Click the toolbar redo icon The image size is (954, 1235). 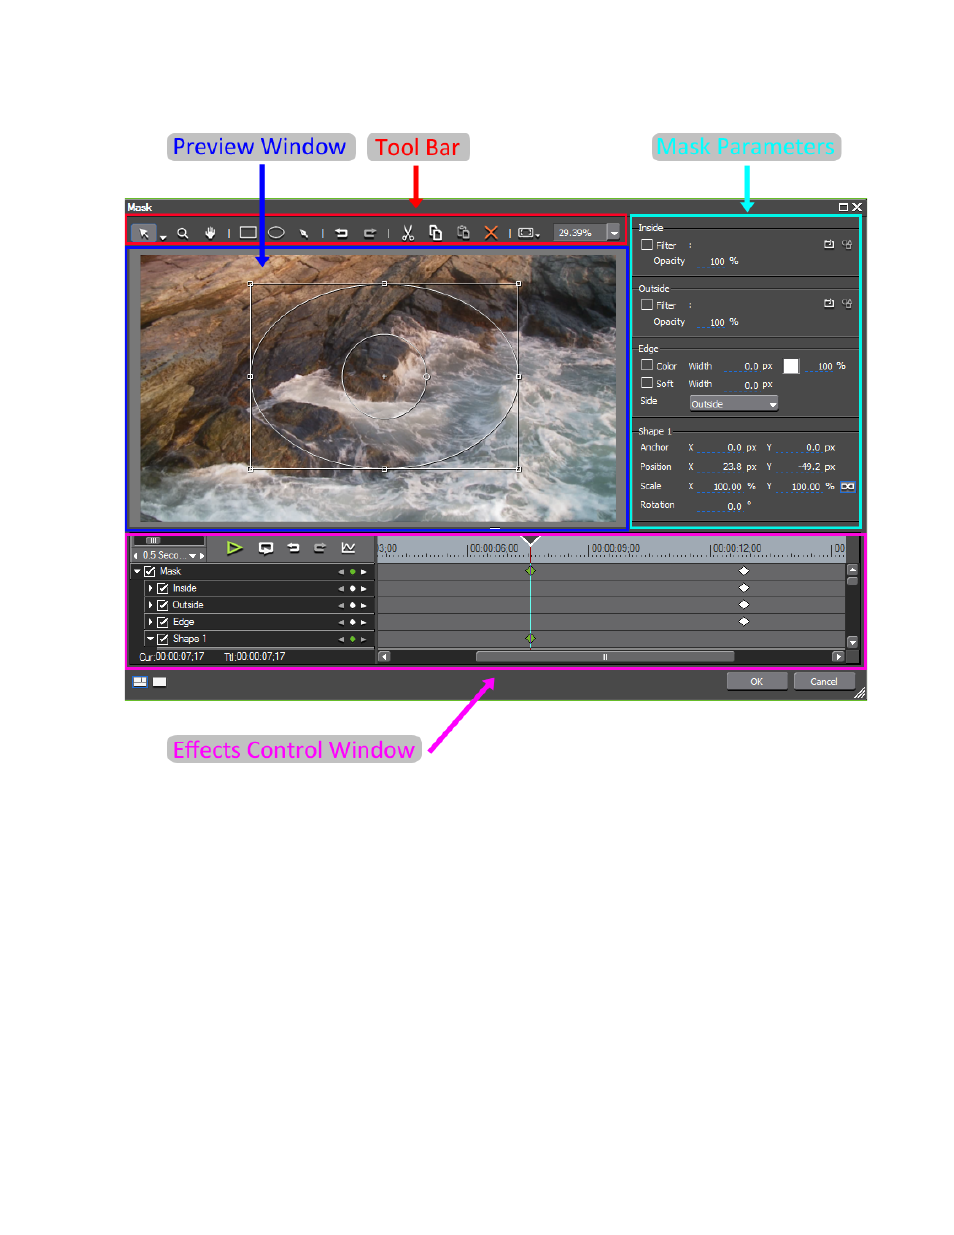369,233
